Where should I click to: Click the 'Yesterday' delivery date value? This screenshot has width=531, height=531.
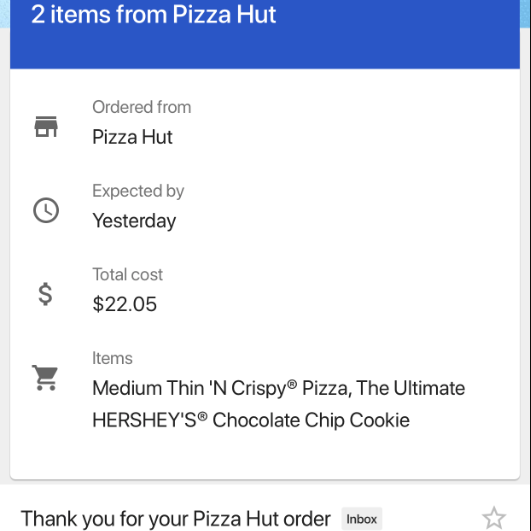134,221
